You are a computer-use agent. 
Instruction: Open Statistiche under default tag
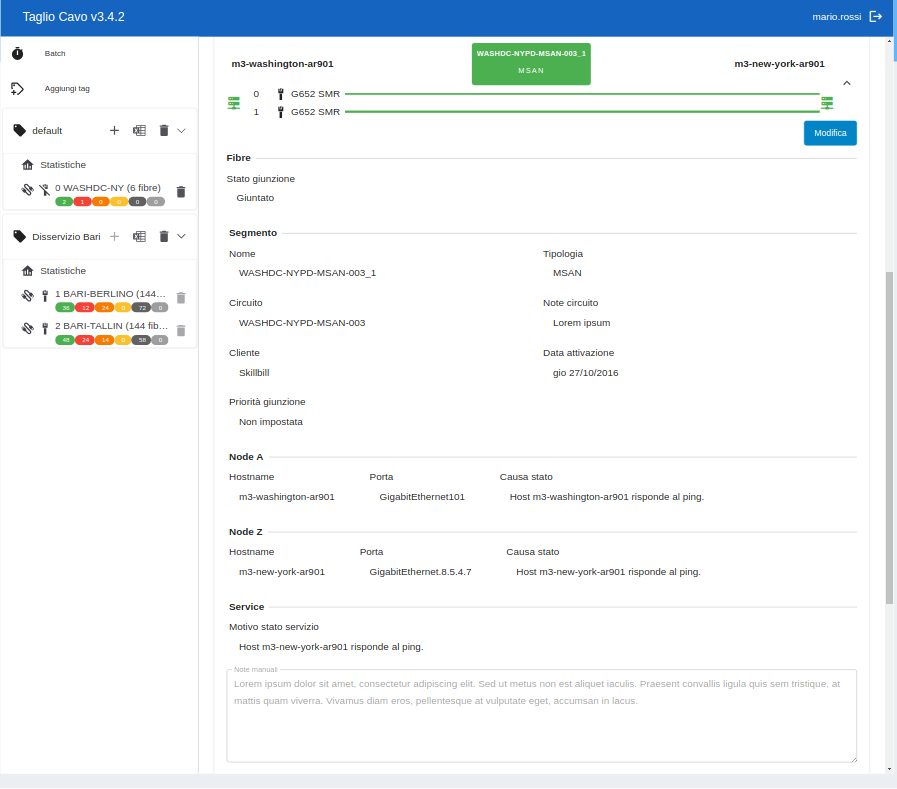pyautogui.click(x=62, y=164)
